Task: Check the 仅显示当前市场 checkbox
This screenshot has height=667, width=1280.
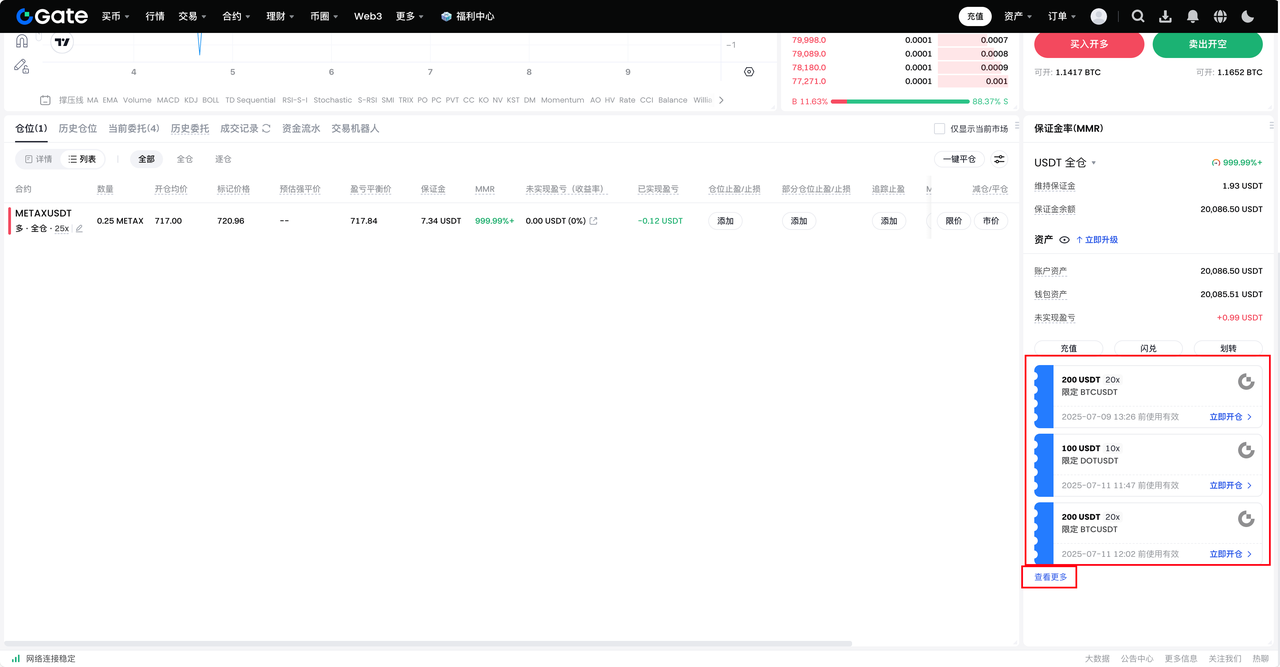Action: 939,129
